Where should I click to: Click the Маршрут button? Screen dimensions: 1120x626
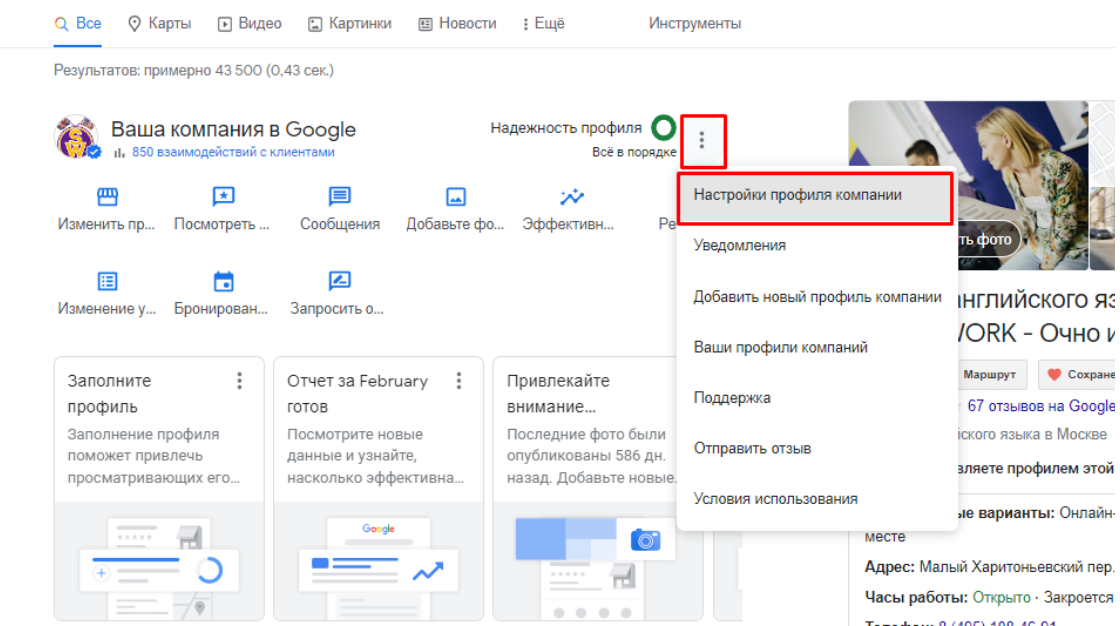[989, 374]
